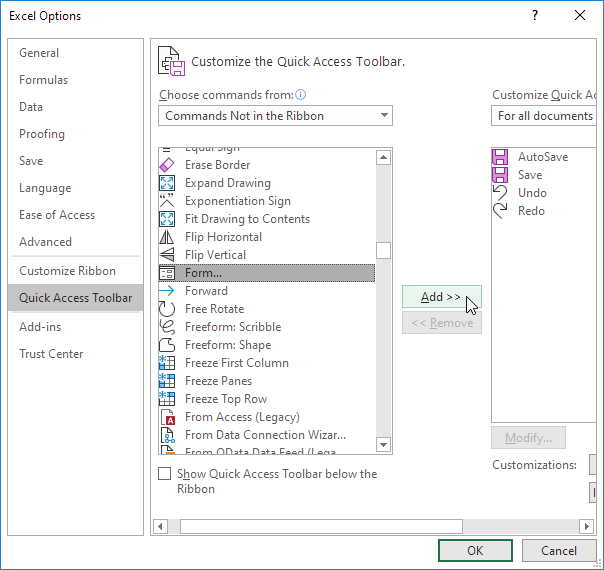Choose the Flip Vertical icon
This screenshot has width=604, height=570.
167,255
